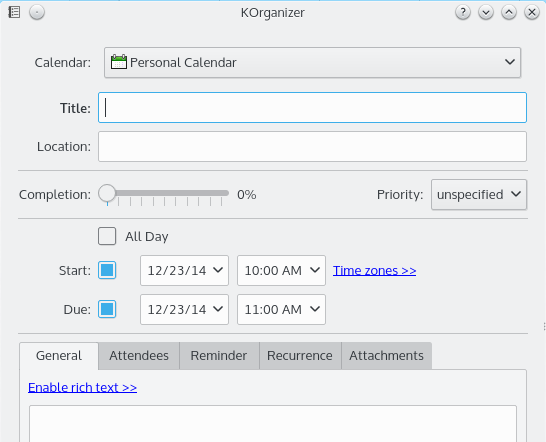This screenshot has width=546, height=442.
Task: Enable the All Day checkbox
Action: tap(107, 236)
